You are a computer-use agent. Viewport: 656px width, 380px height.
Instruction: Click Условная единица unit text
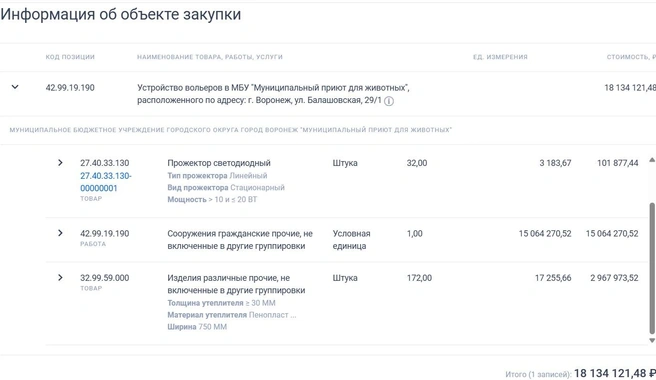[x=351, y=239]
